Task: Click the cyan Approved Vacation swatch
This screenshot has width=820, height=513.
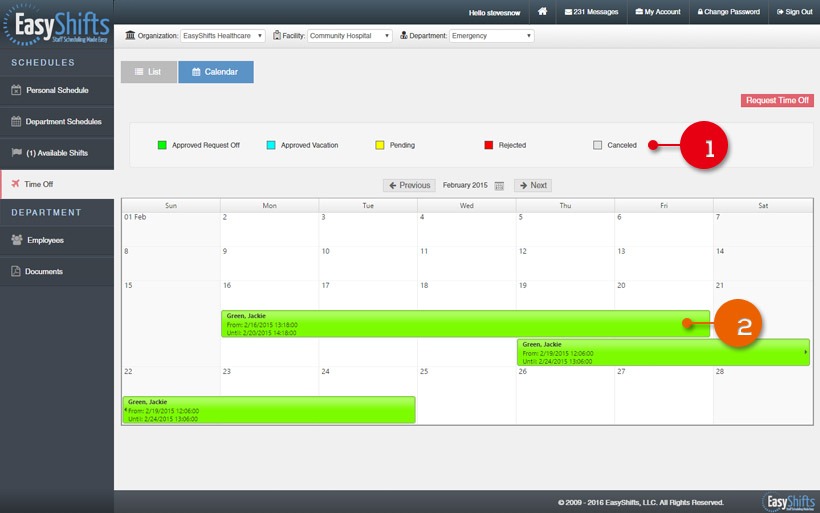Action: coord(271,145)
